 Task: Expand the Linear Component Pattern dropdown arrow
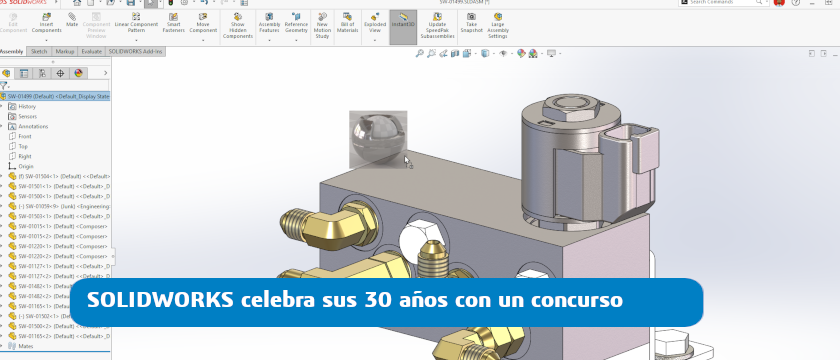(136, 41)
